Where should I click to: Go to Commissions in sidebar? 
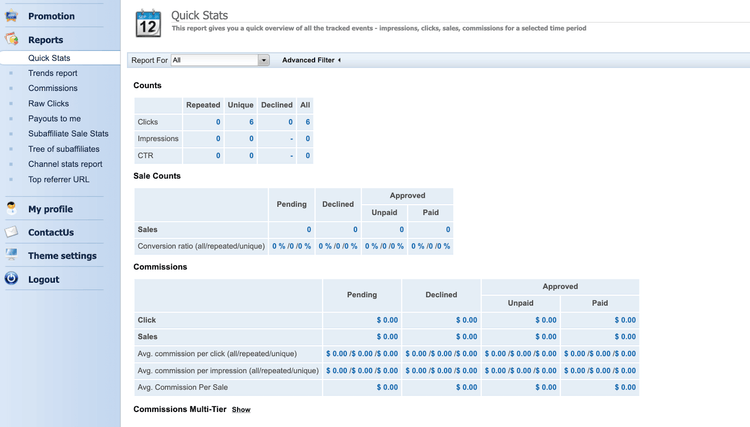(x=53, y=88)
